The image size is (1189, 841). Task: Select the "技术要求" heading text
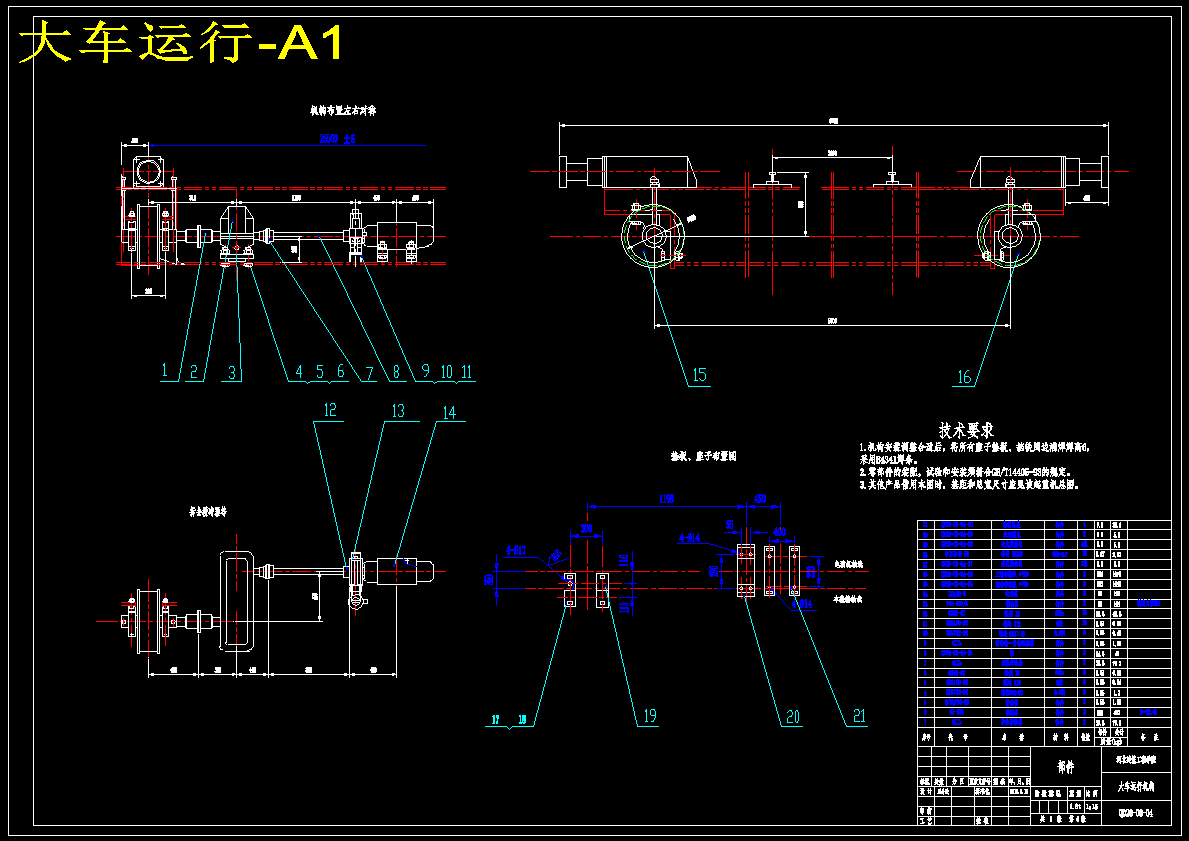967,431
